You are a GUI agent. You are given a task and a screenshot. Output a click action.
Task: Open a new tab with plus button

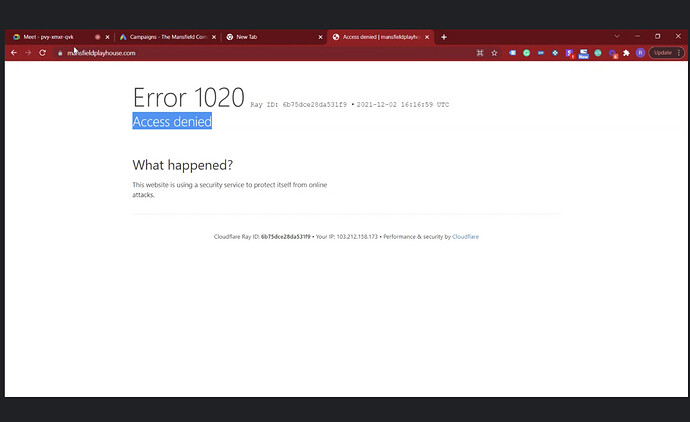[444, 37]
